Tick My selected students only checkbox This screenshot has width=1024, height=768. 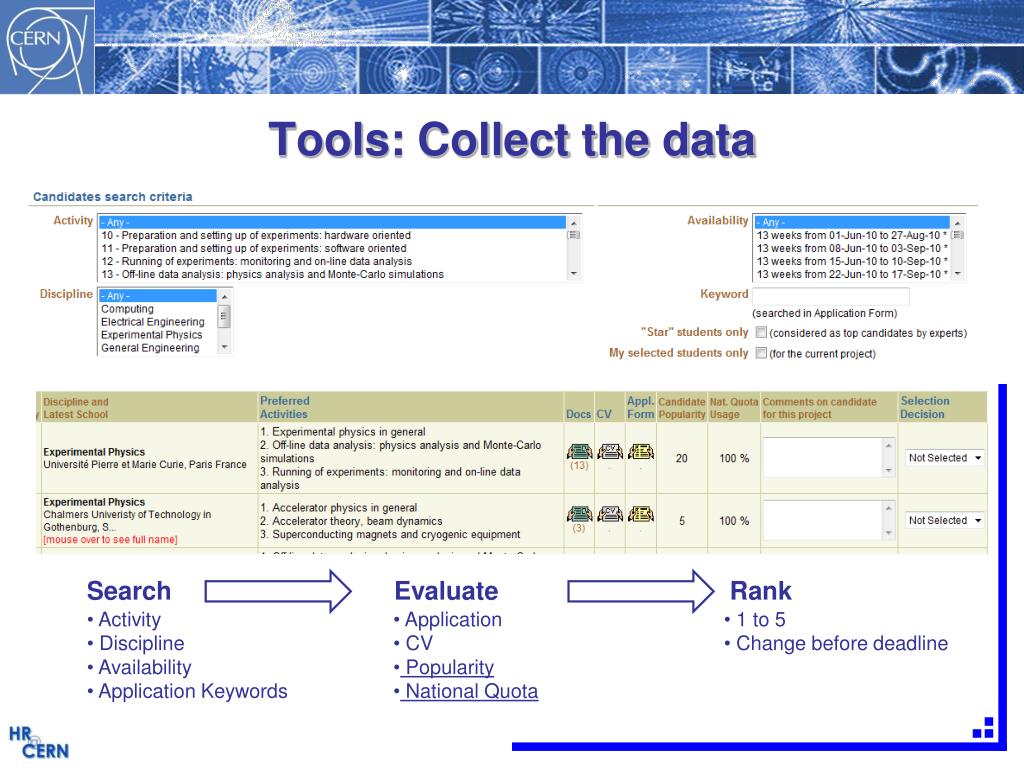click(761, 353)
